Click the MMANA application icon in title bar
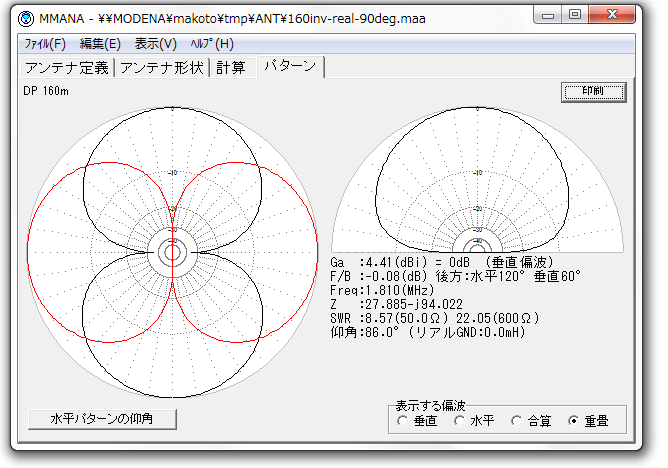The height and width of the screenshot is (468, 668). click(x=26, y=18)
